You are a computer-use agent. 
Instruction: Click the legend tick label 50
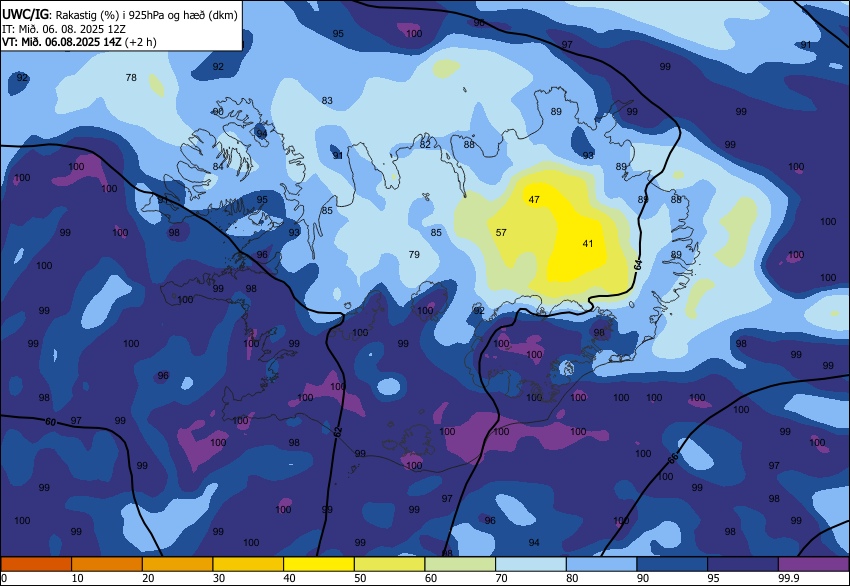(360, 578)
